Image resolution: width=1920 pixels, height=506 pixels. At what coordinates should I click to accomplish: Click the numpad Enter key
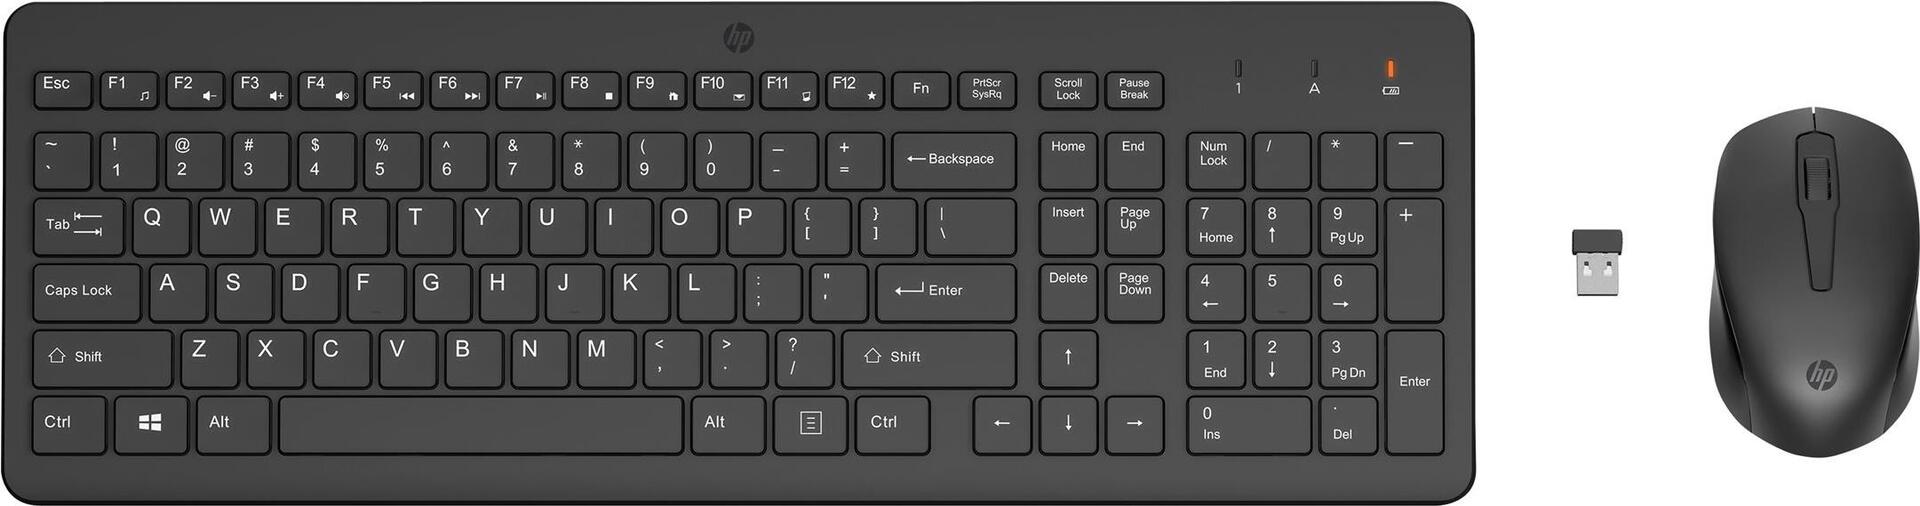tap(1414, 392)
